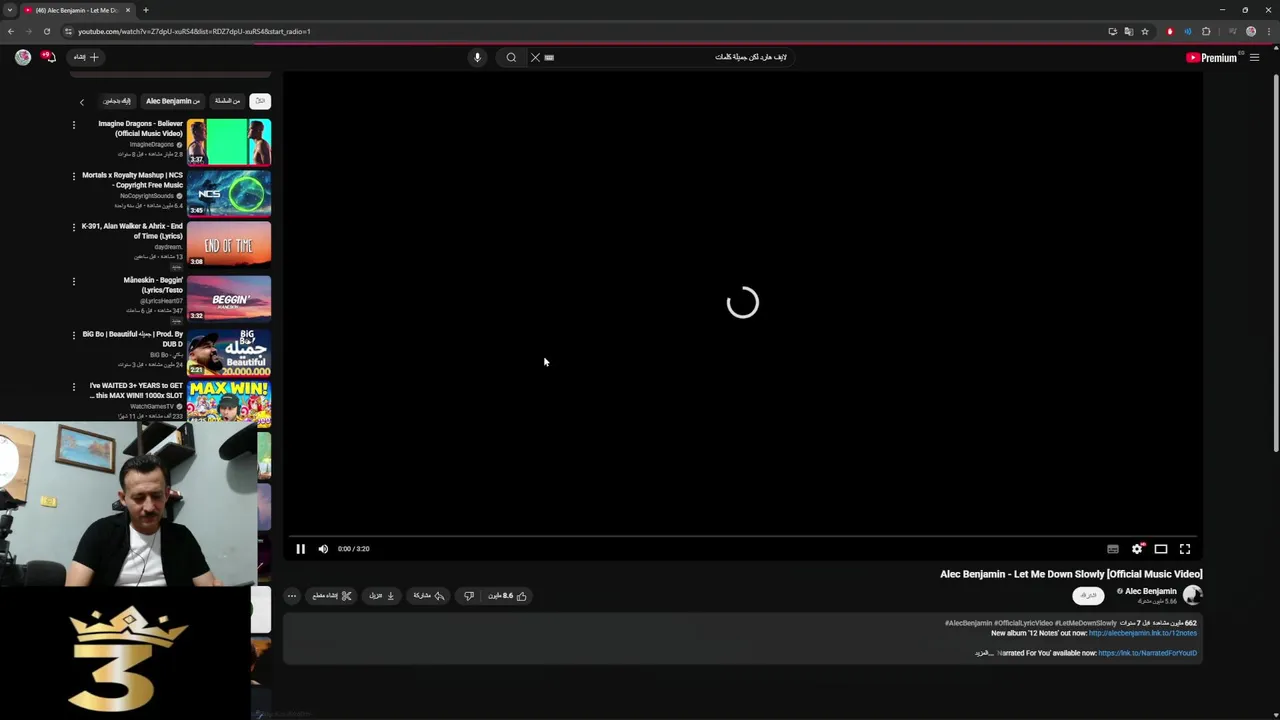Click the create plus button

87,57
